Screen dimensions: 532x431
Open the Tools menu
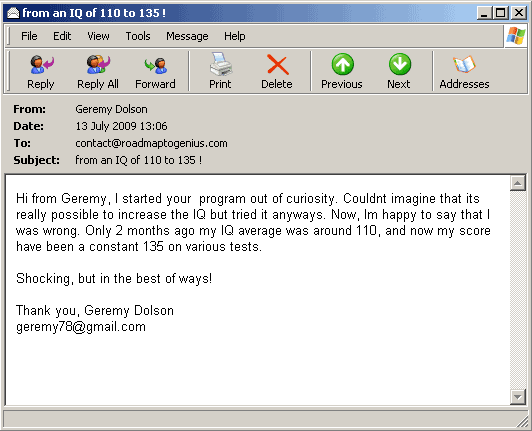click(x=138, y=36)
